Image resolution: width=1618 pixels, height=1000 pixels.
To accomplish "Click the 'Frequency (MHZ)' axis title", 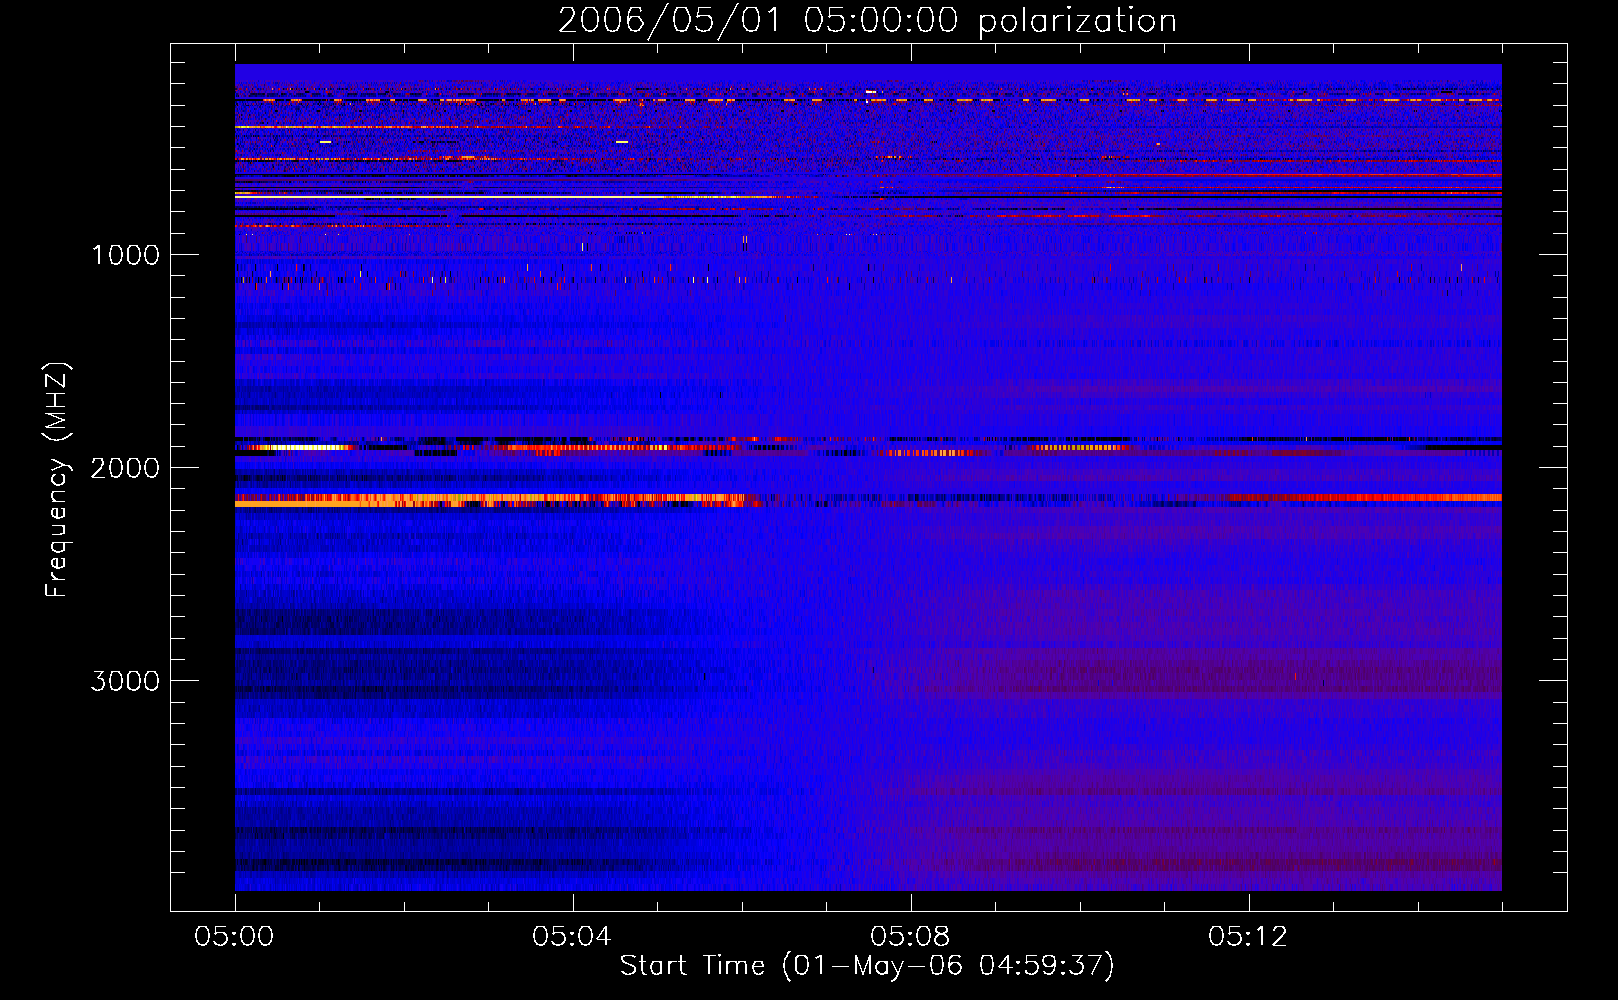I will 57,480.
